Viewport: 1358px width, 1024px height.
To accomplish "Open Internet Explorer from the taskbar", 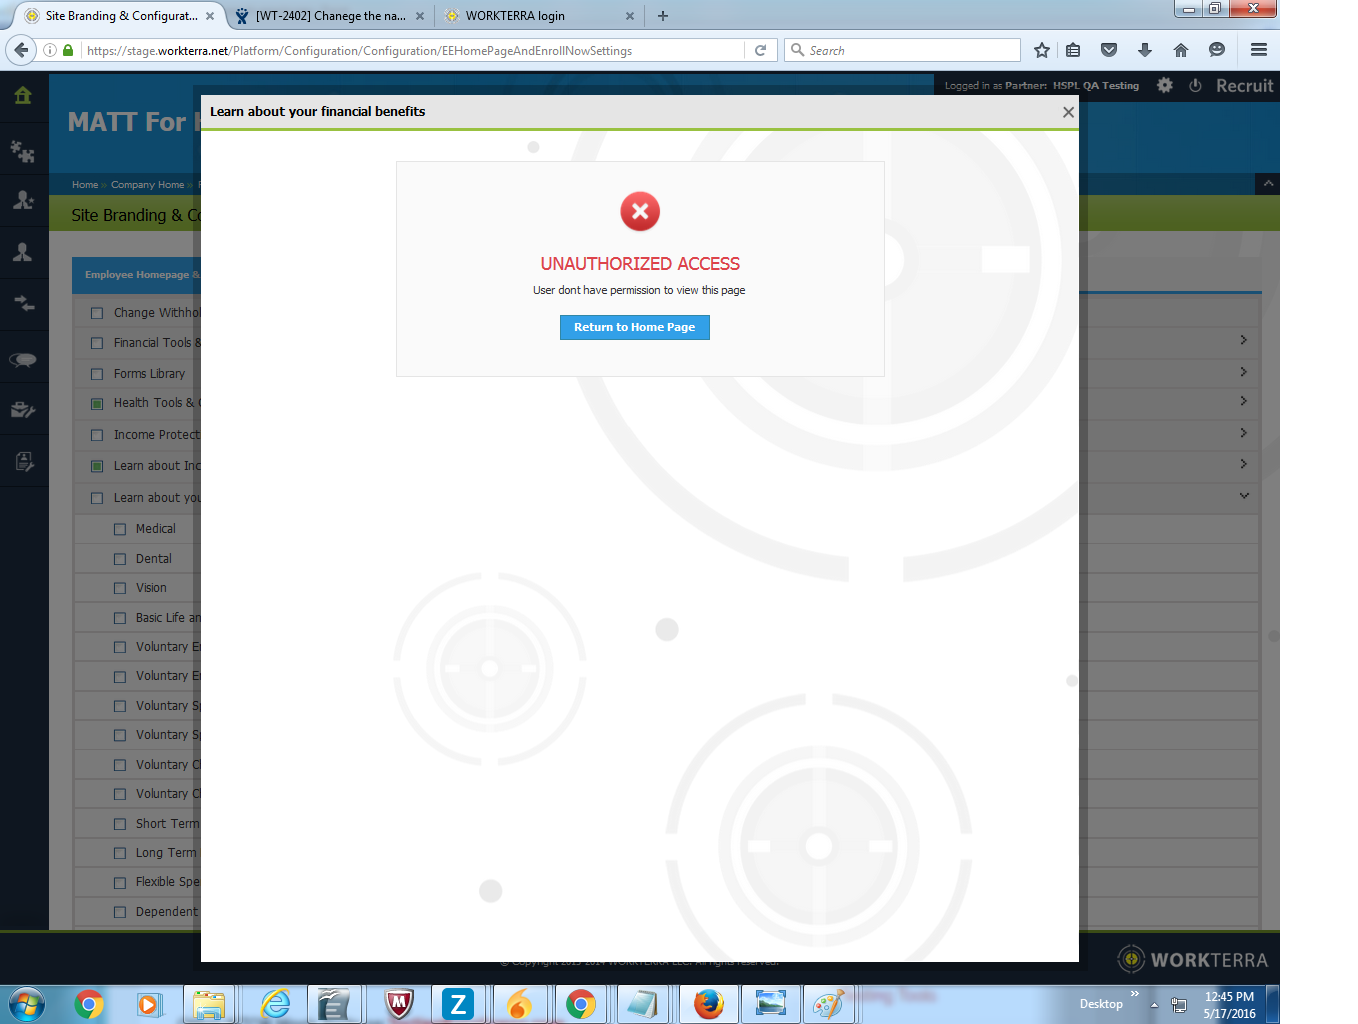I will [x=275, y=1004].
